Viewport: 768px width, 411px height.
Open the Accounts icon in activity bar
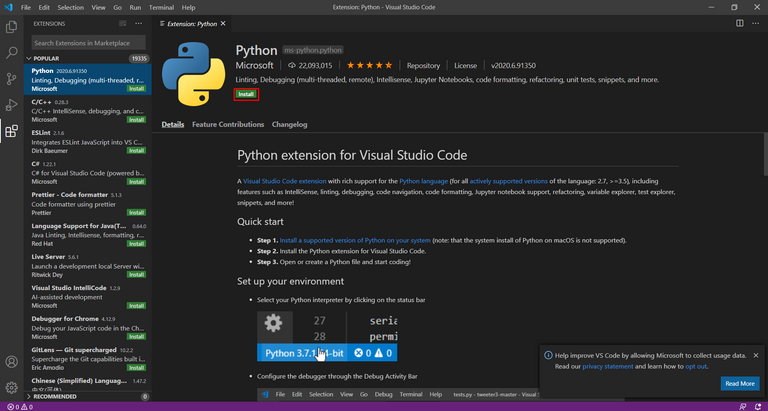pyautogui.click(x=11, y=362)
